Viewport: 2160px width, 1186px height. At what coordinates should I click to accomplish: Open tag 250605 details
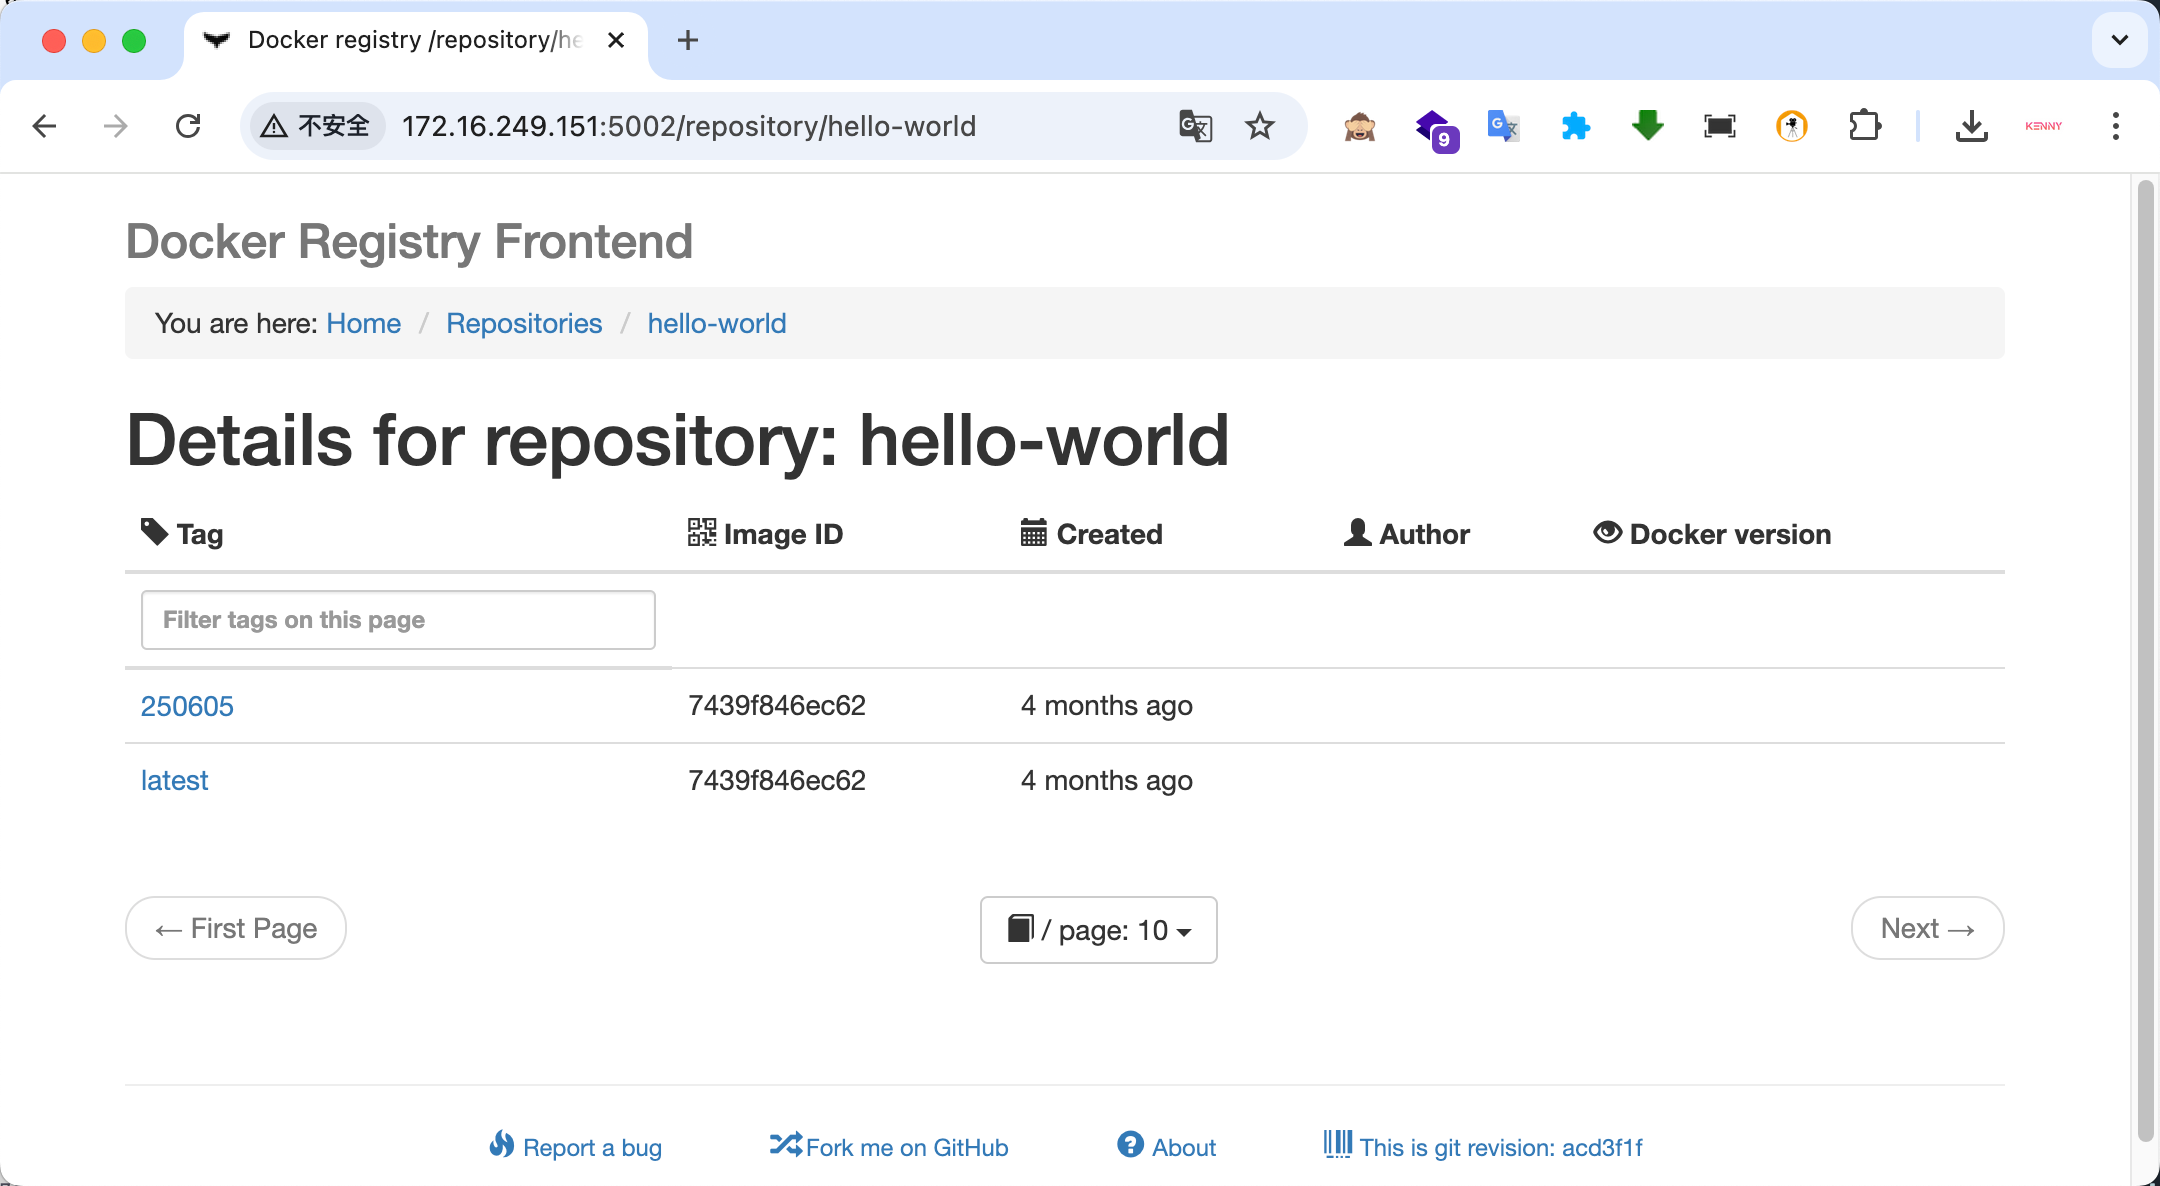pos(187,706)
